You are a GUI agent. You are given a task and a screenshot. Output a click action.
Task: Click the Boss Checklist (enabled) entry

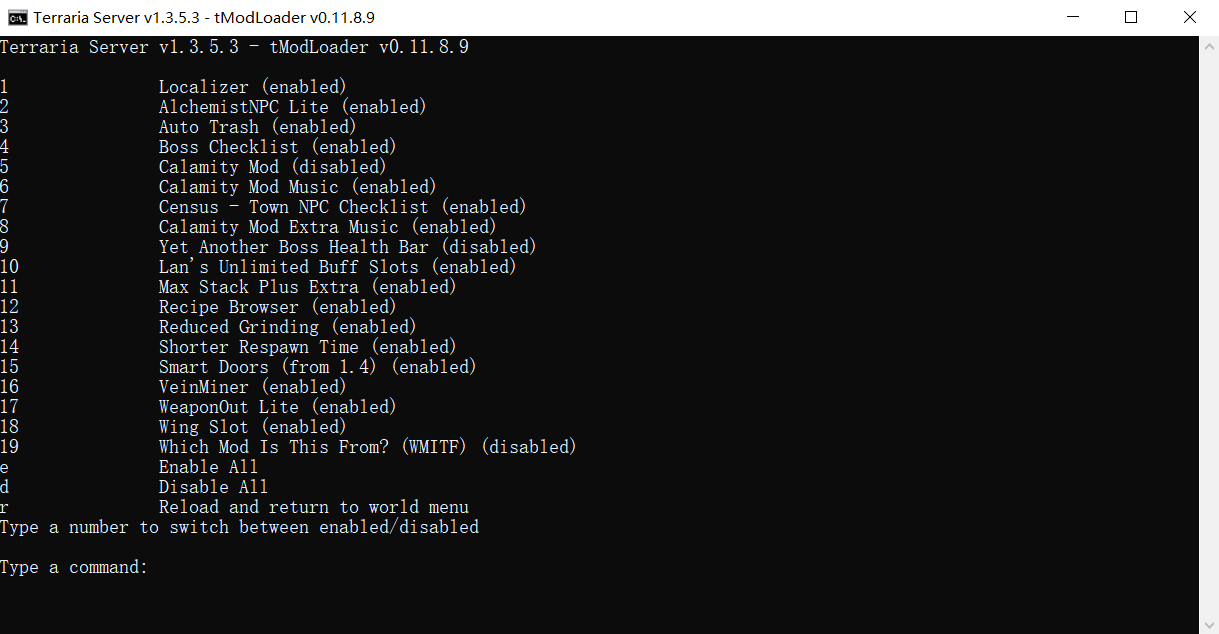(277, 147)
